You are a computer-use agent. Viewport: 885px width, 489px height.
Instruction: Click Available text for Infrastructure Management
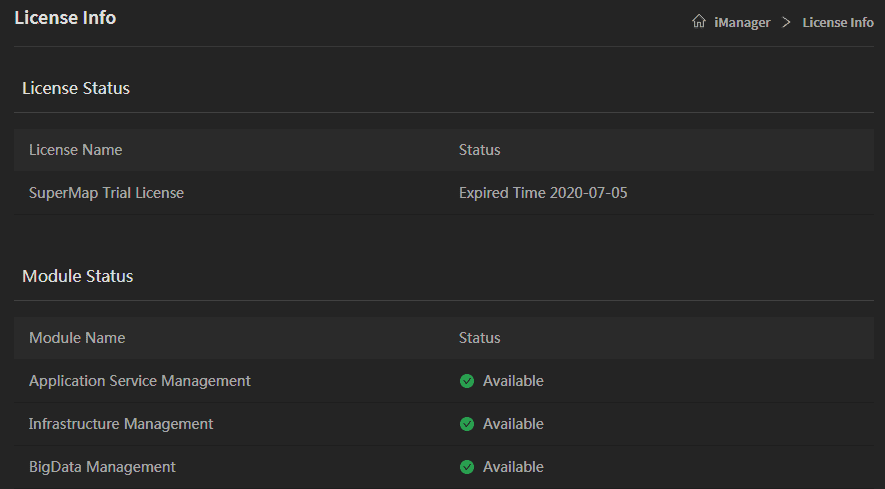coord(513,424)
